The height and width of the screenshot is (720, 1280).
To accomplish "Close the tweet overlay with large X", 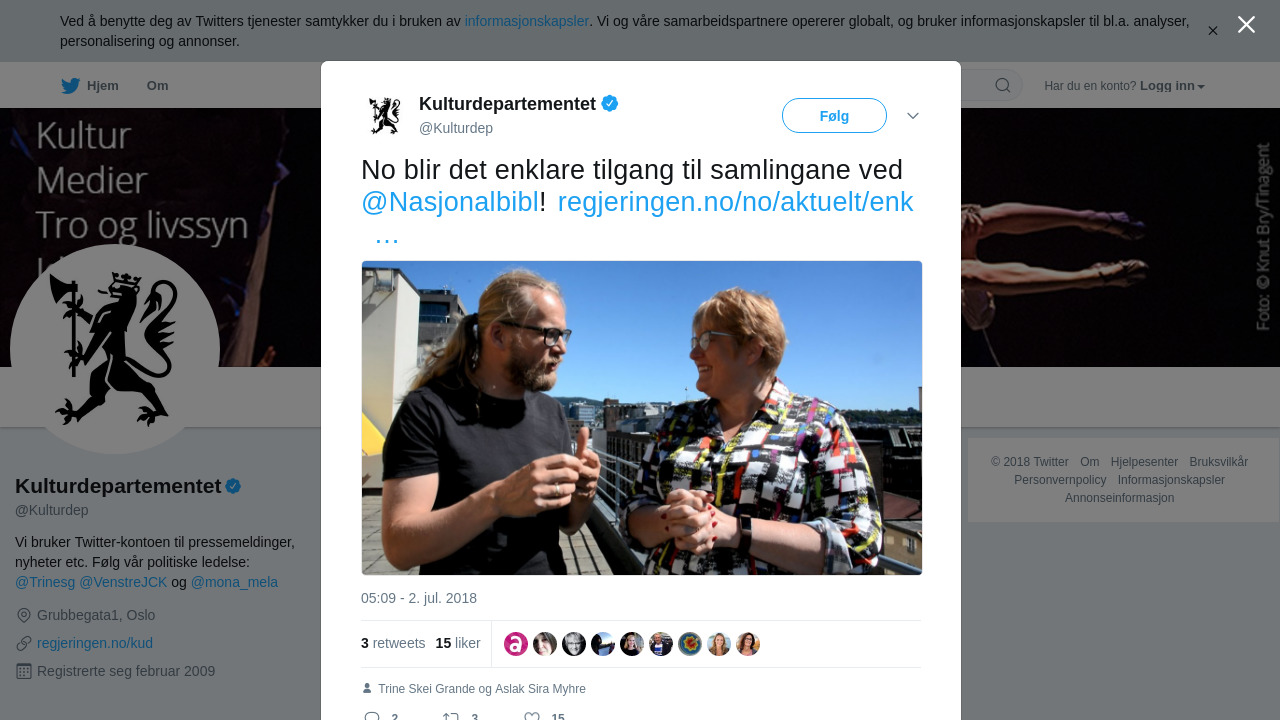I will [1246, 24].
